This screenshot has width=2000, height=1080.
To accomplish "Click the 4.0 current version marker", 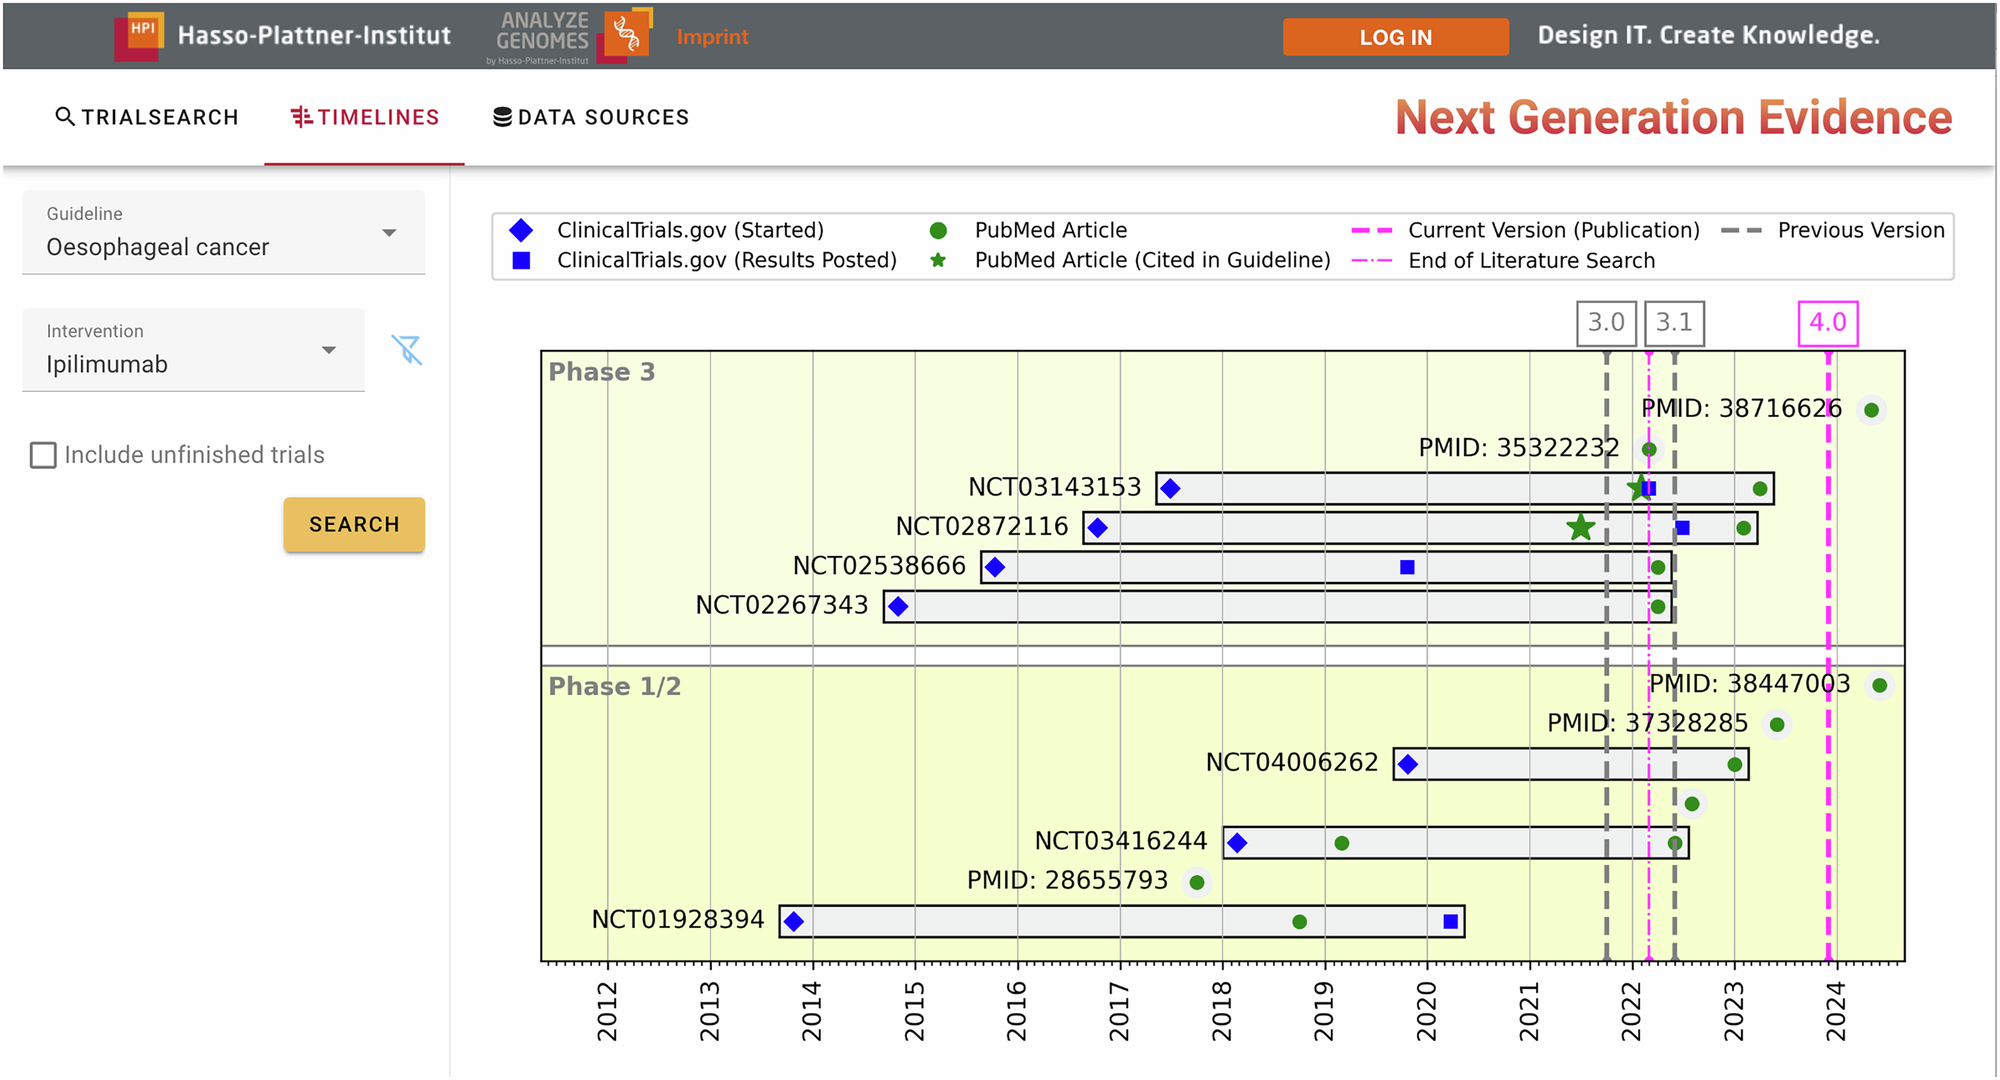I will click(1827, 323).
